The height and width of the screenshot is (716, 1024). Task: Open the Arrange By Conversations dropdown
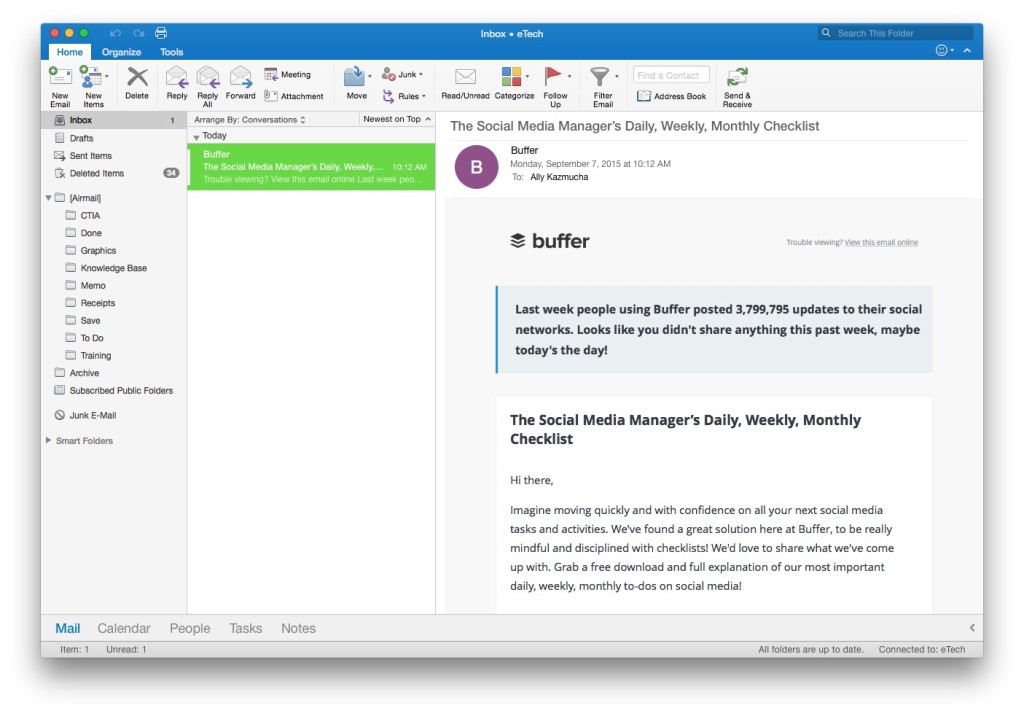click(249, 120)
